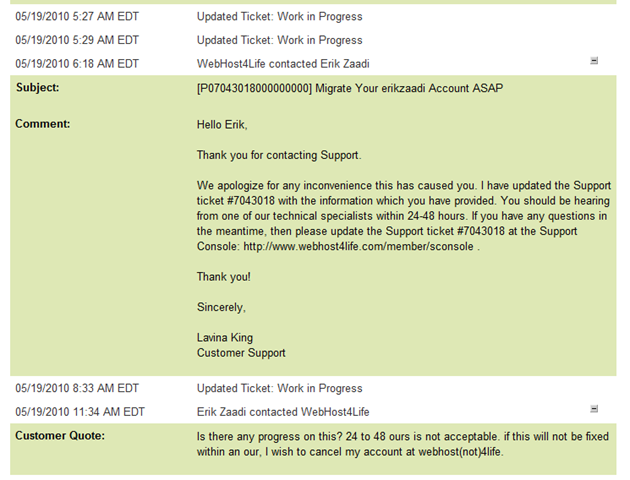Viewport: 630px width, 480px height.
Task: Click the 05/19/2010 8:33 AM EDT timestamp
Action: tap(77, 388)
